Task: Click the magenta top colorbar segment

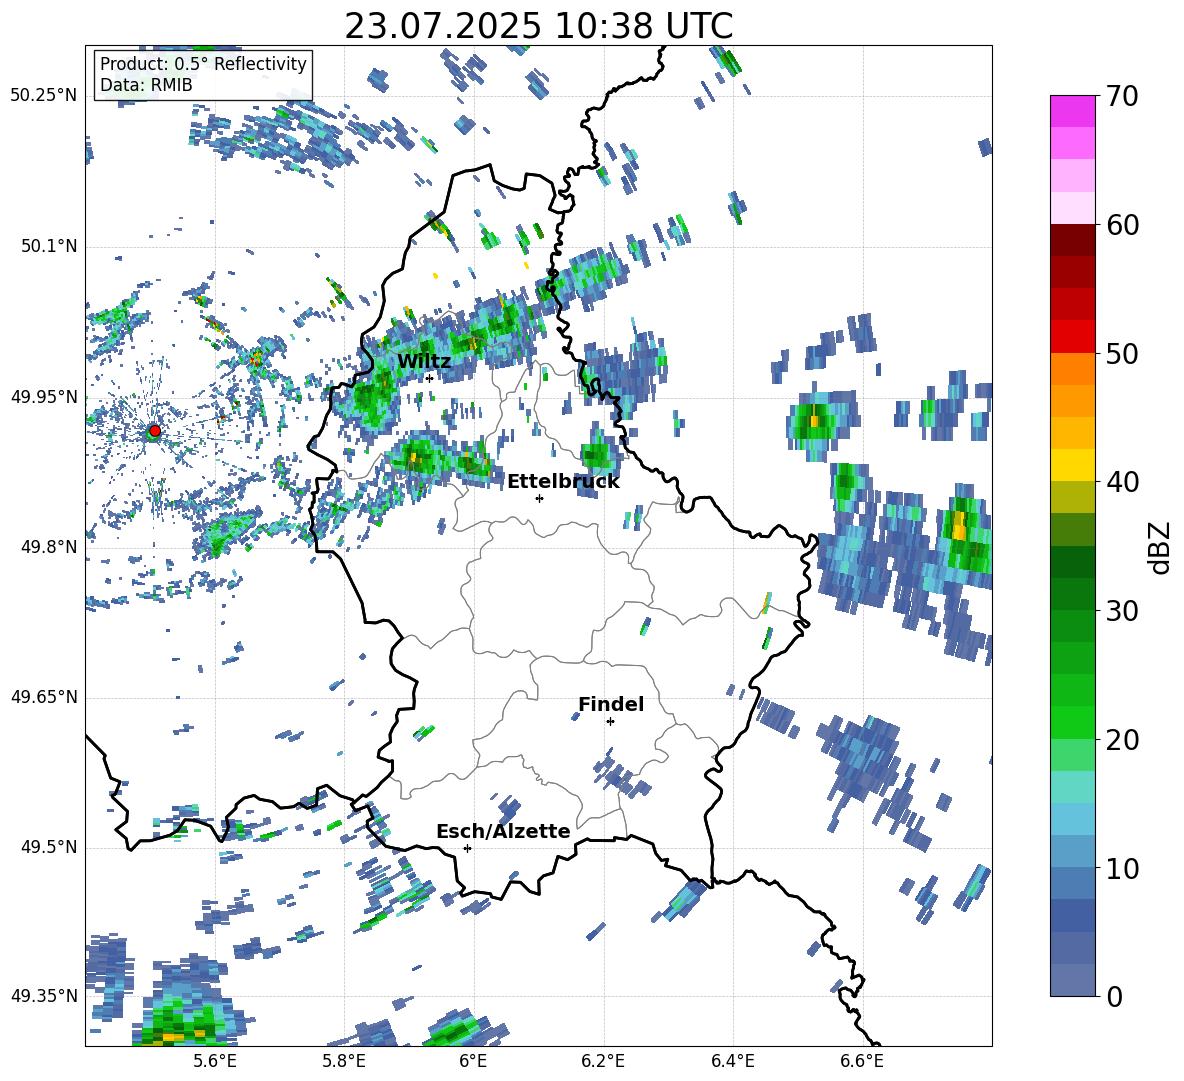Action: pyautogui.click(x=1072, y=112)
